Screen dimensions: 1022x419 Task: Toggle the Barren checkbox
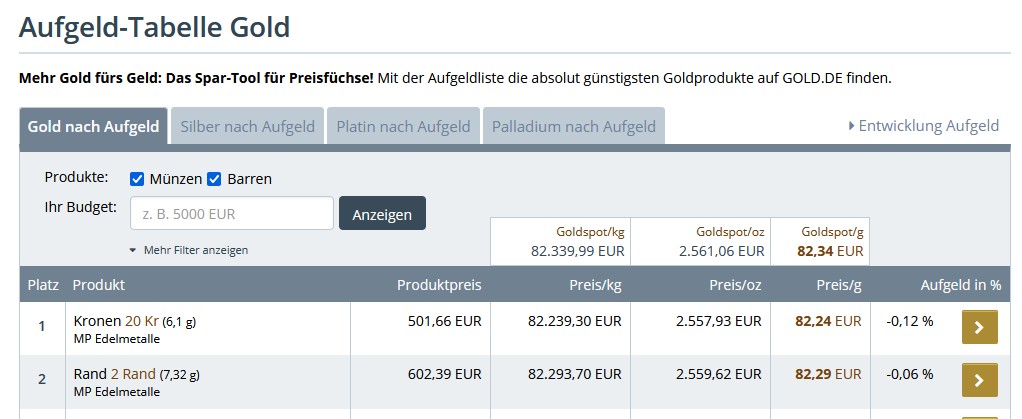pos(214,179)
